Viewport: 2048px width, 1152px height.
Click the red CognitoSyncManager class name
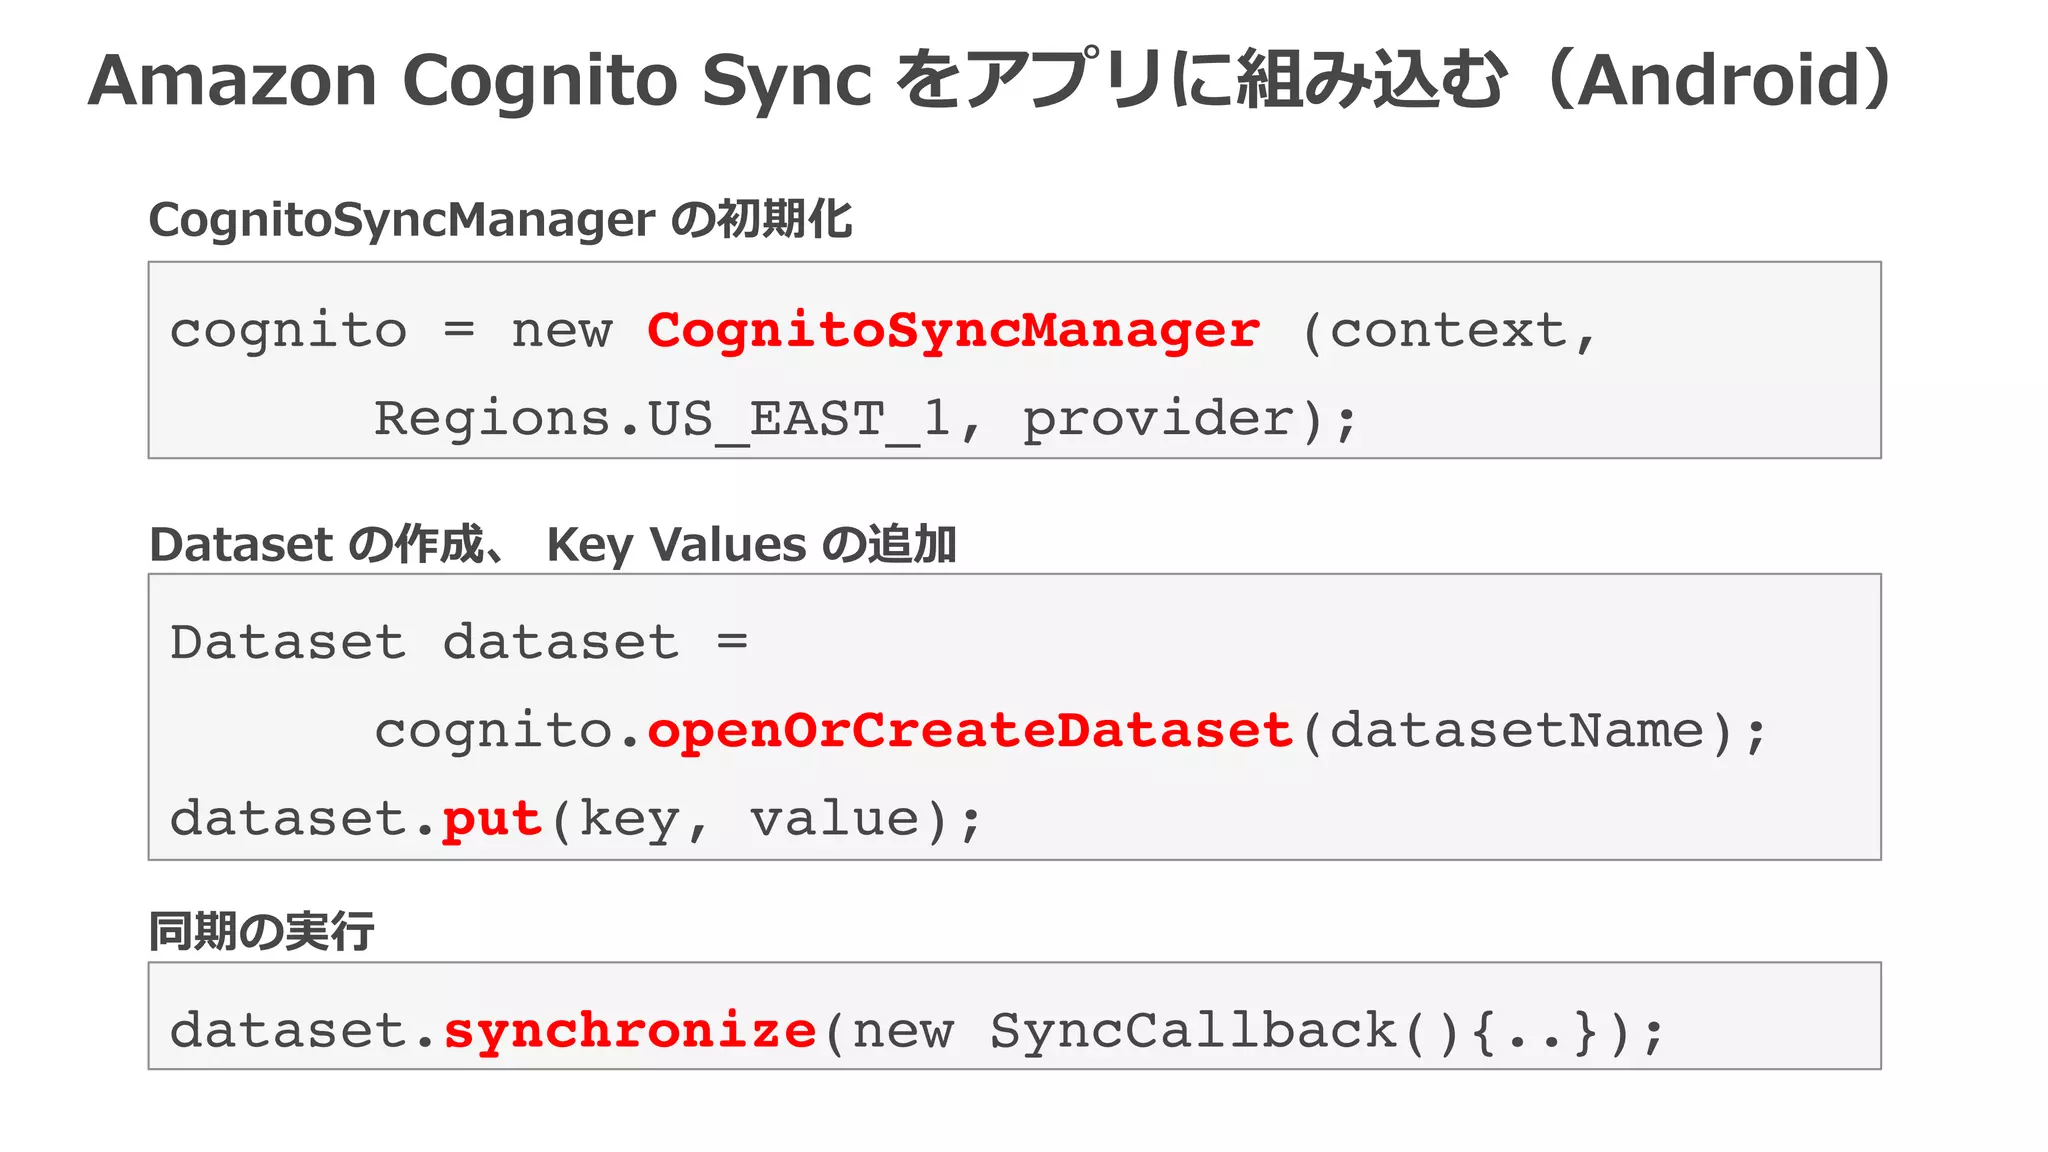(953, 331)
